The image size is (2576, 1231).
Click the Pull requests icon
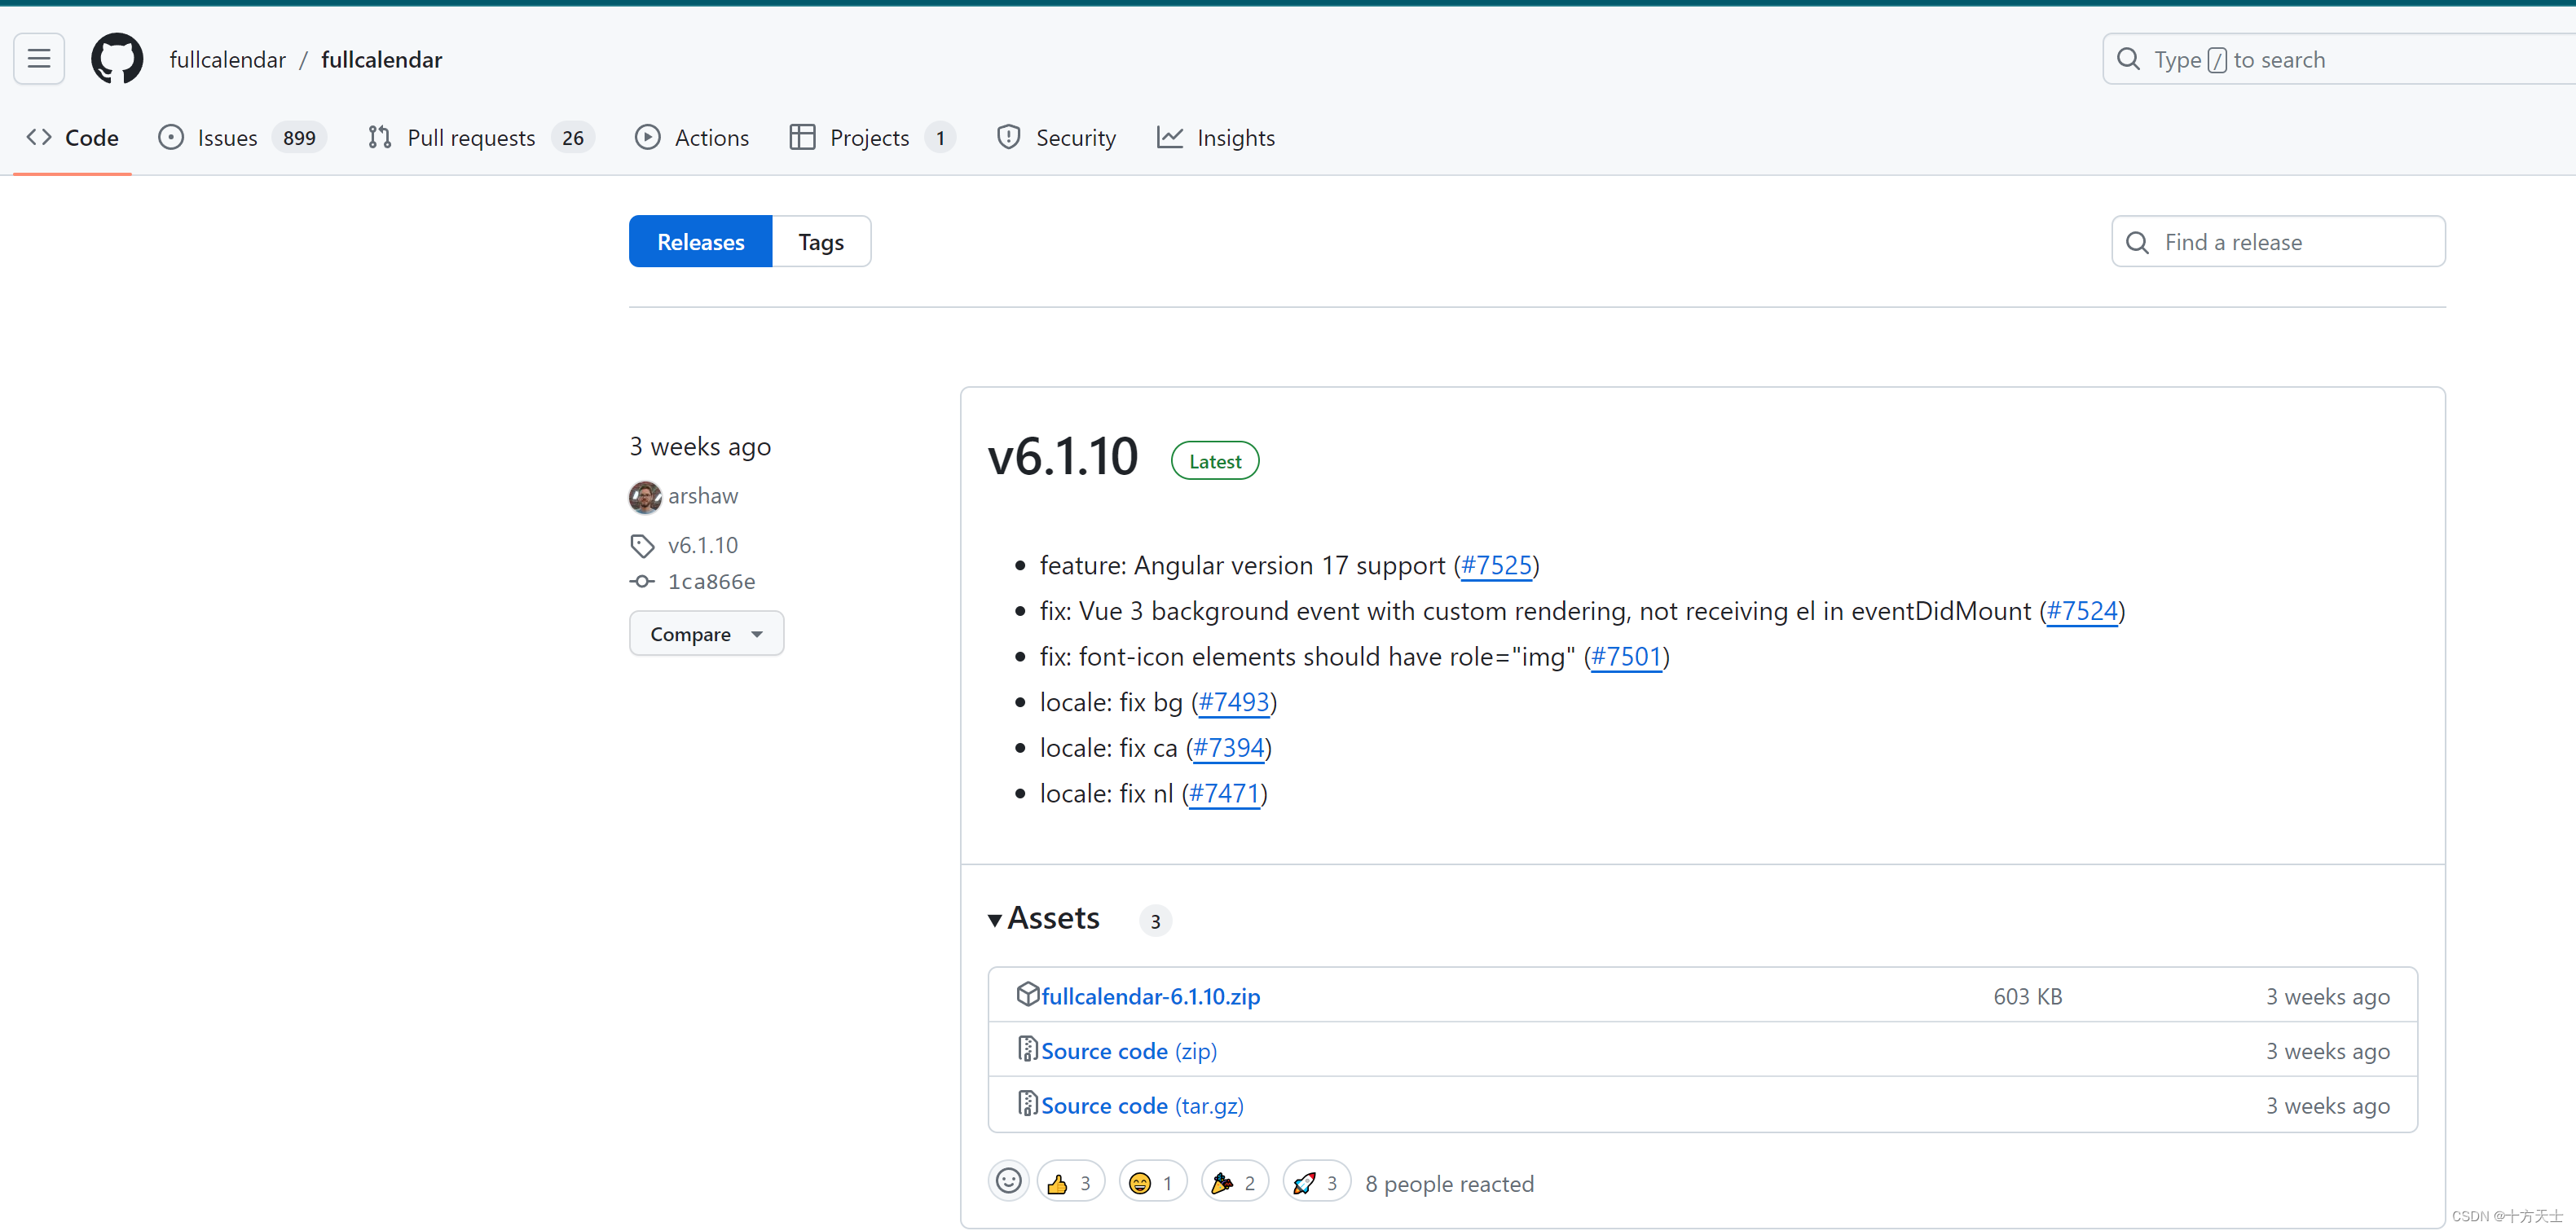pyautogui.click(x=379, y=137)
